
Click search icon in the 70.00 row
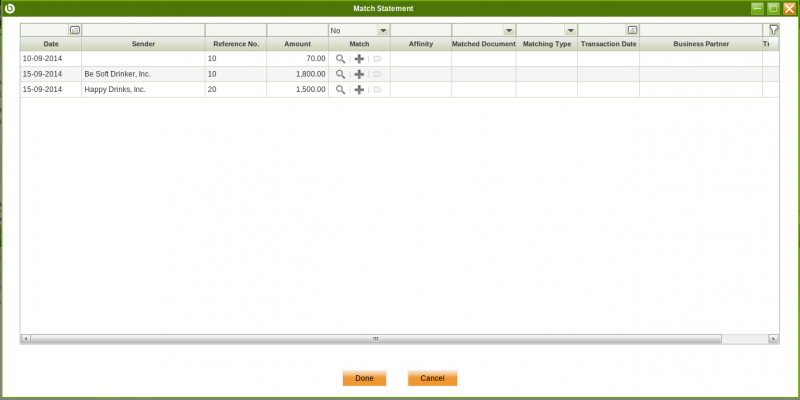(340, 59)
